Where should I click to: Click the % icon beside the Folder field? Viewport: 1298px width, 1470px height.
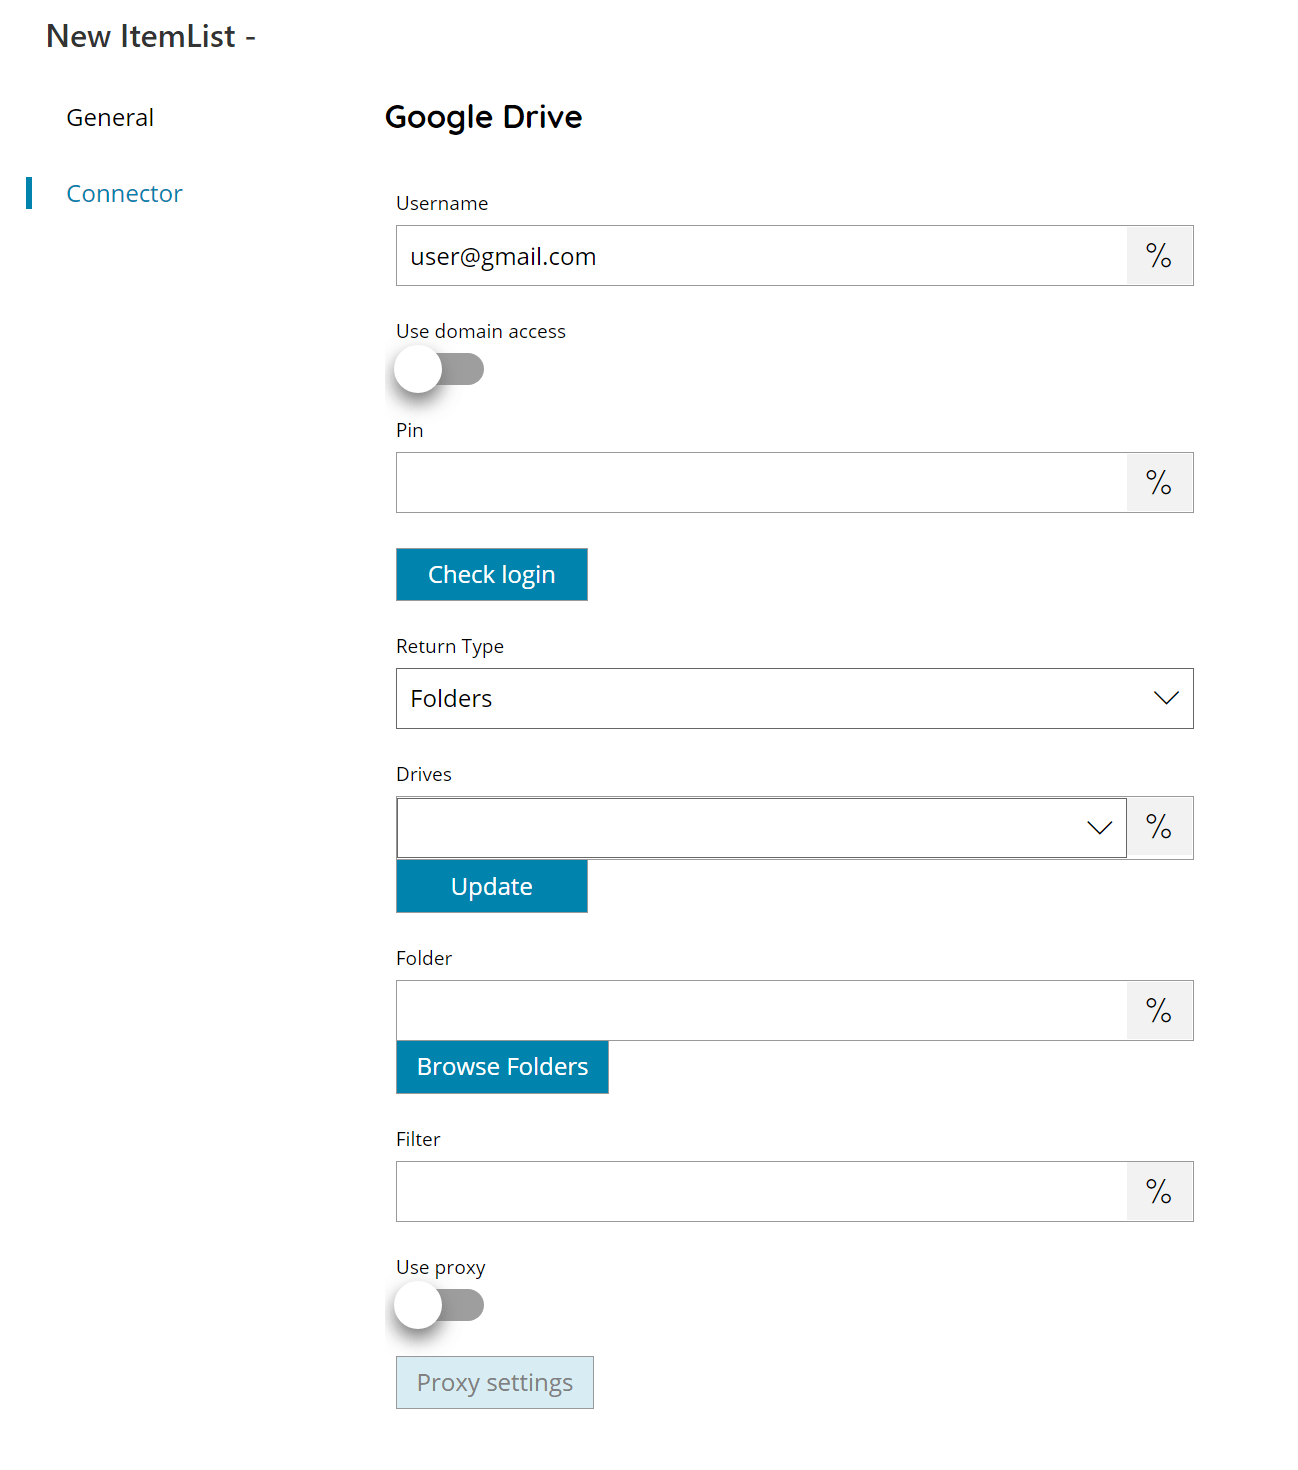click(1159, 1010)
